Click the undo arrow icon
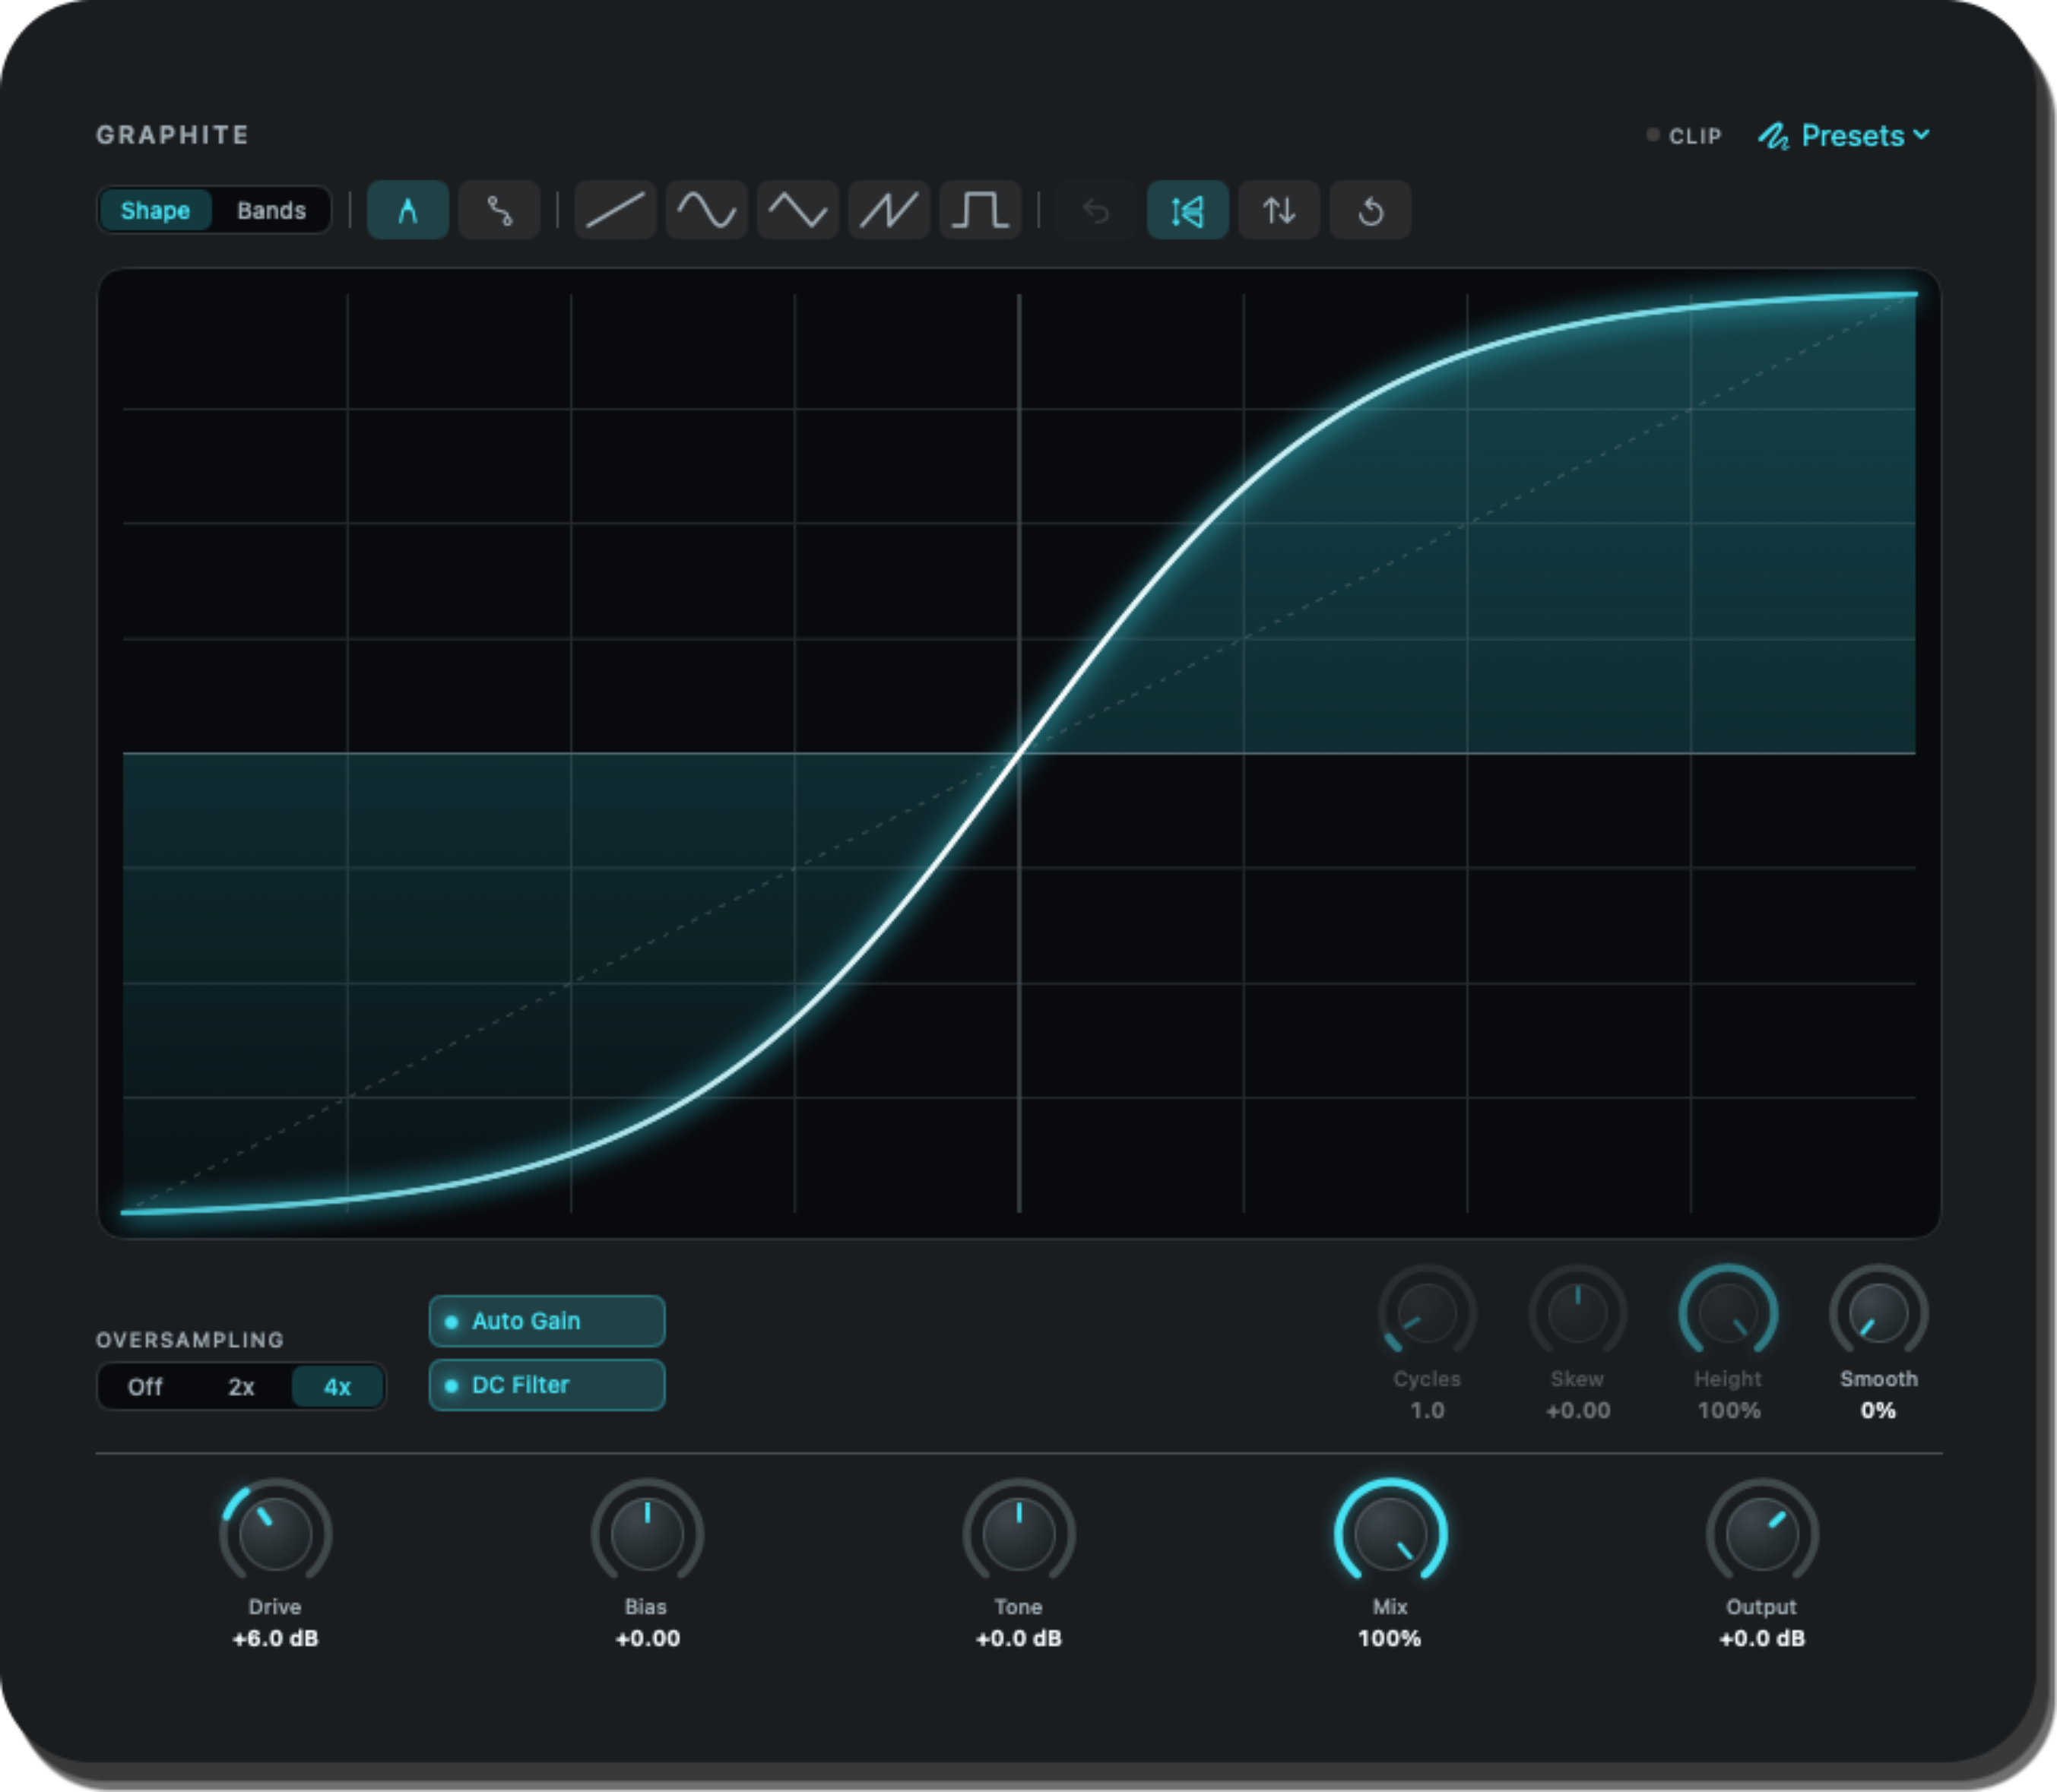This screenshot has height=1792, width=2057. [1096, 211]
